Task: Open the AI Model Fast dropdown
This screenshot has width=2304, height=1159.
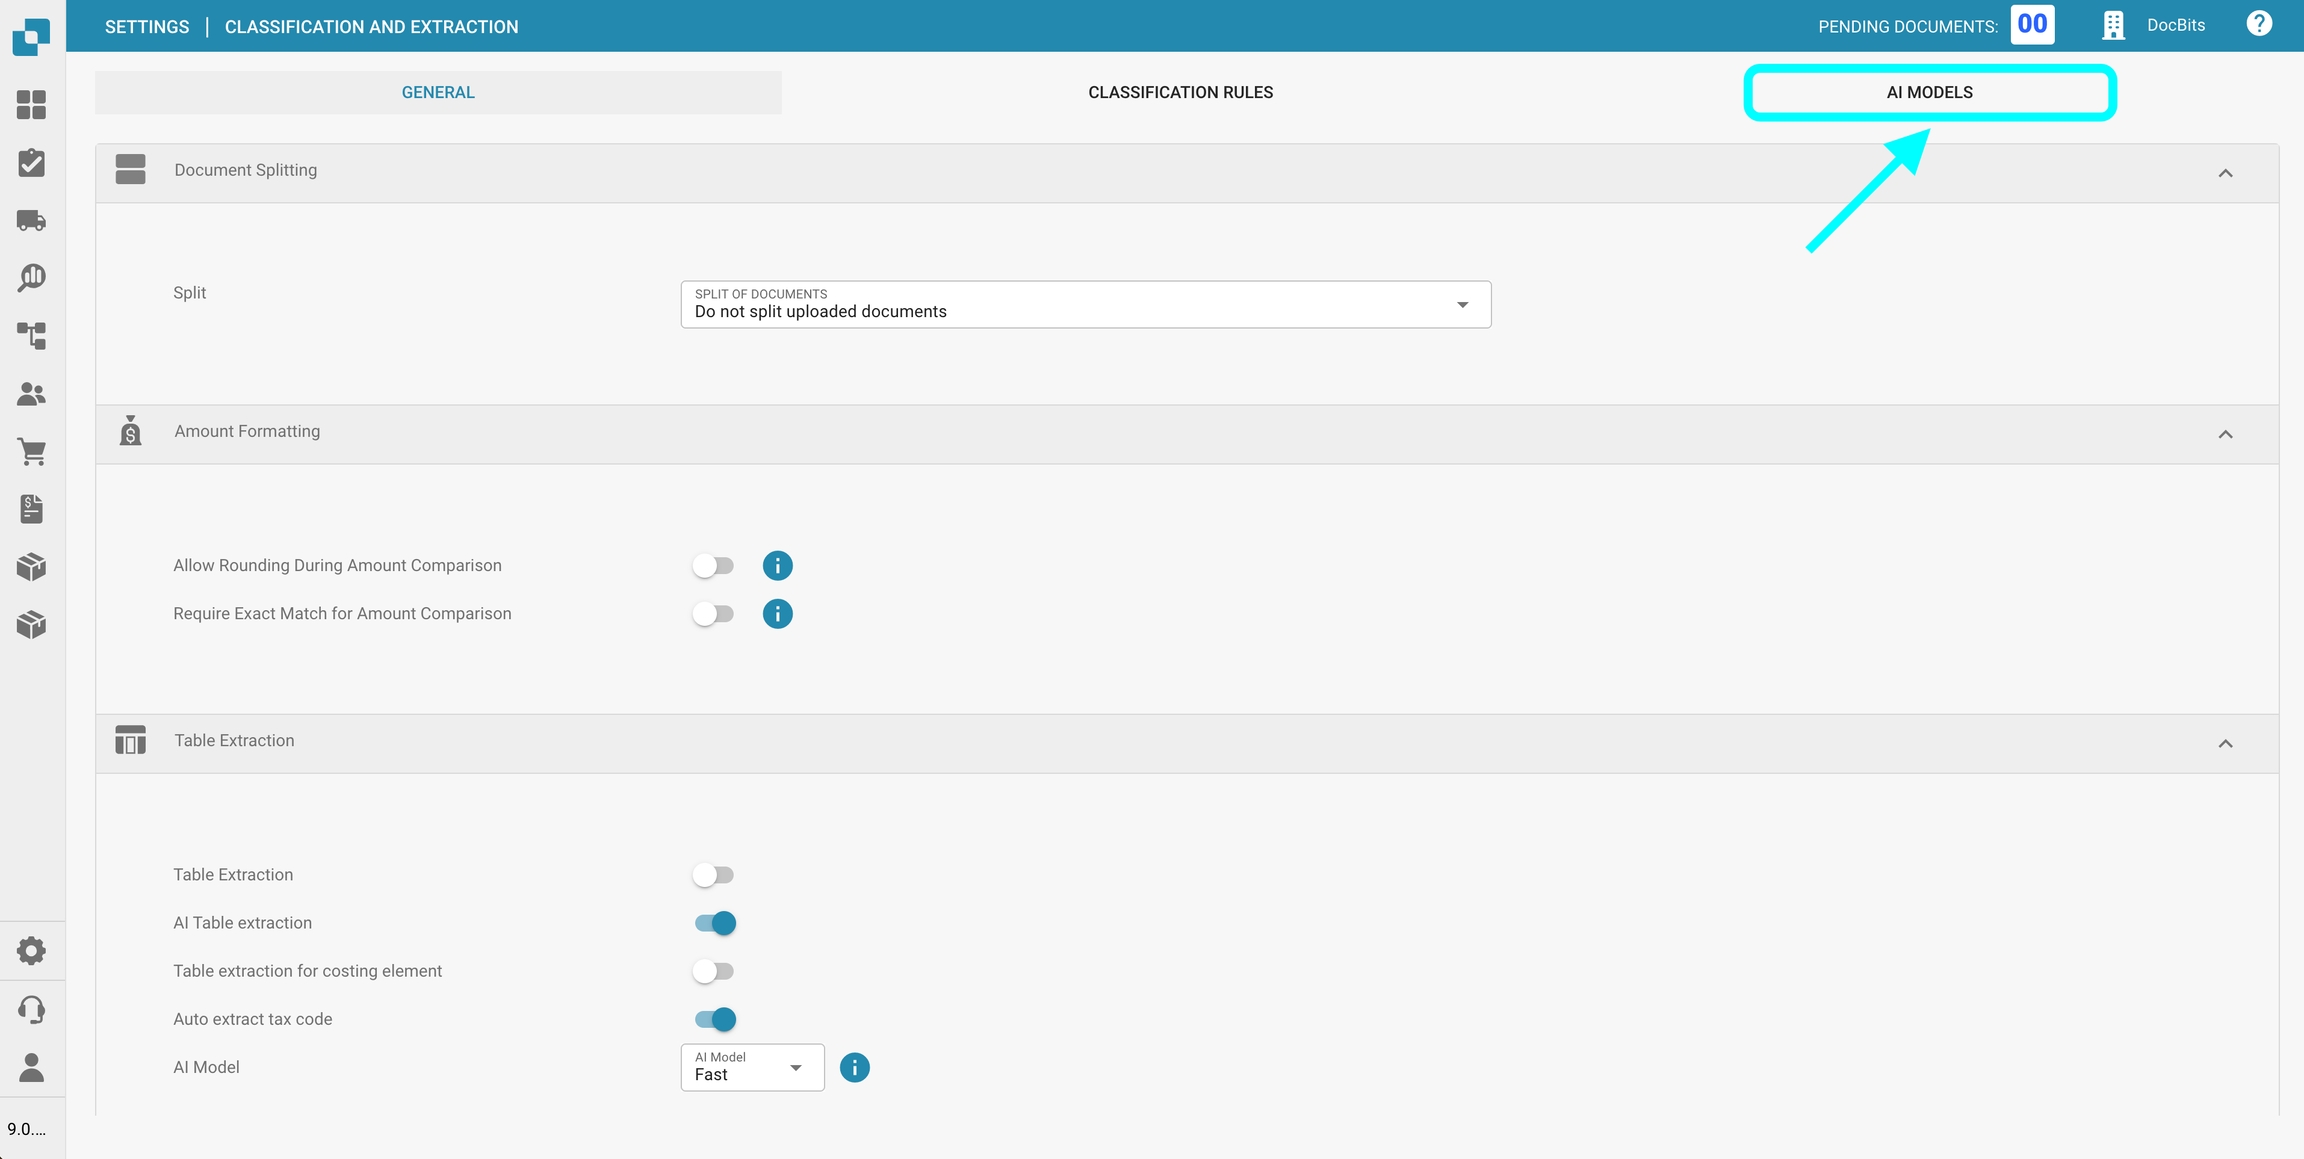Action: (752, 1068)
